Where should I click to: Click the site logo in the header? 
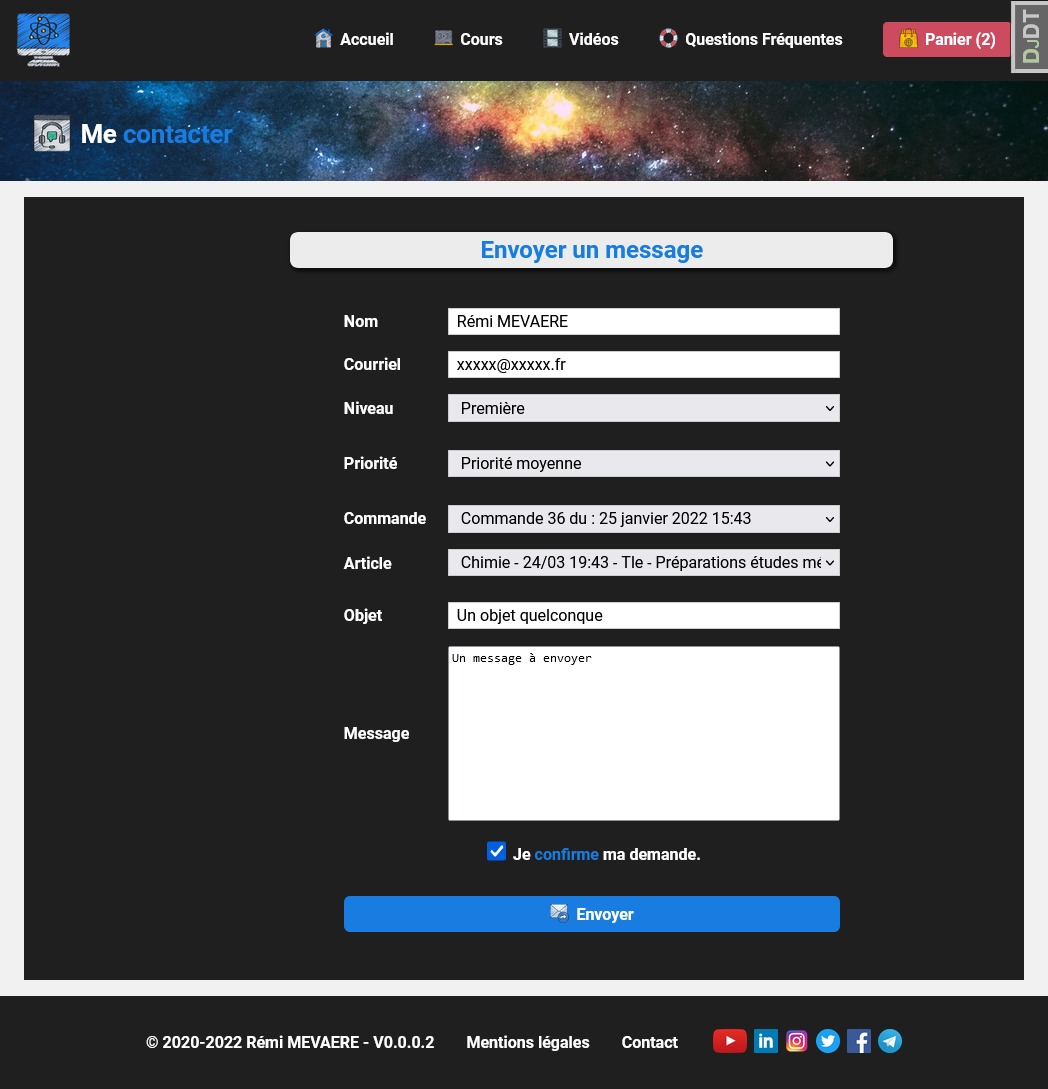[44, 40]
